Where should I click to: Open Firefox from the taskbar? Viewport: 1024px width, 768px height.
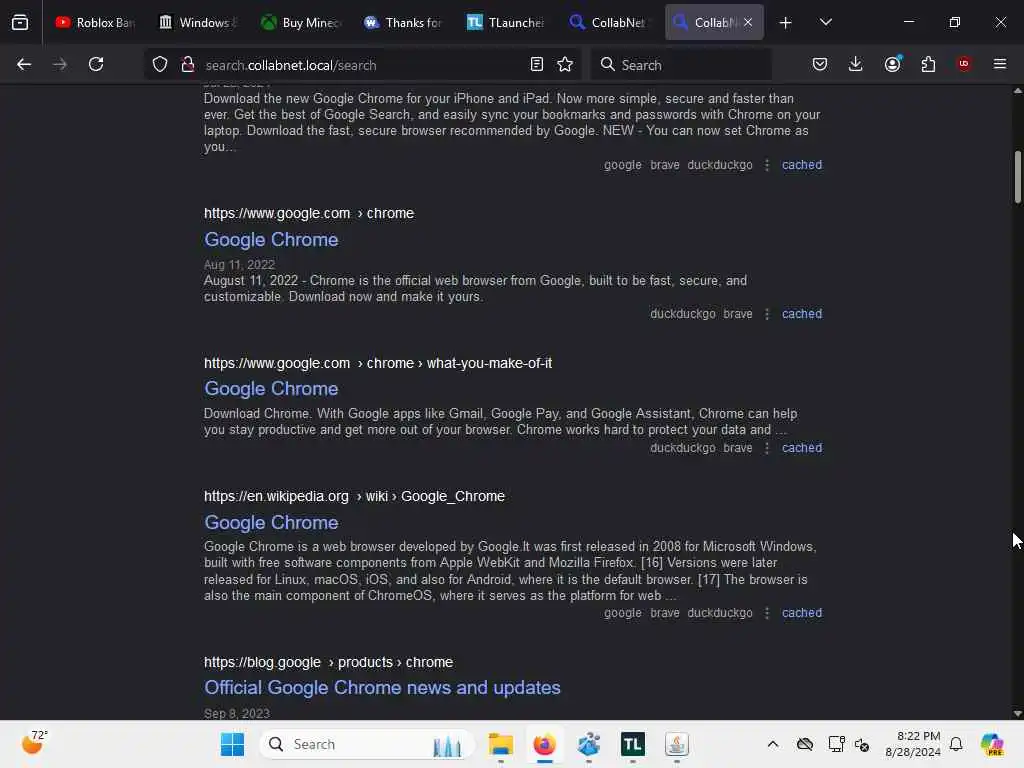point(544,744)
